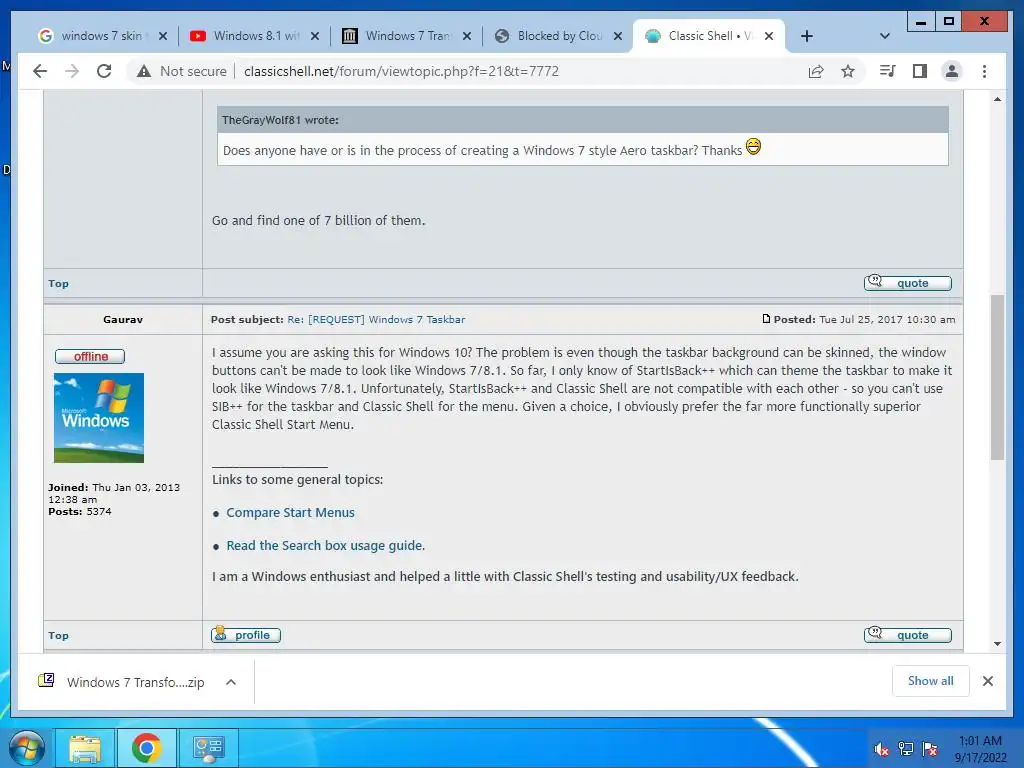The image size is (1024, 768).
Task: Open the Not secure site info warning
Action: tap(182, 71)
